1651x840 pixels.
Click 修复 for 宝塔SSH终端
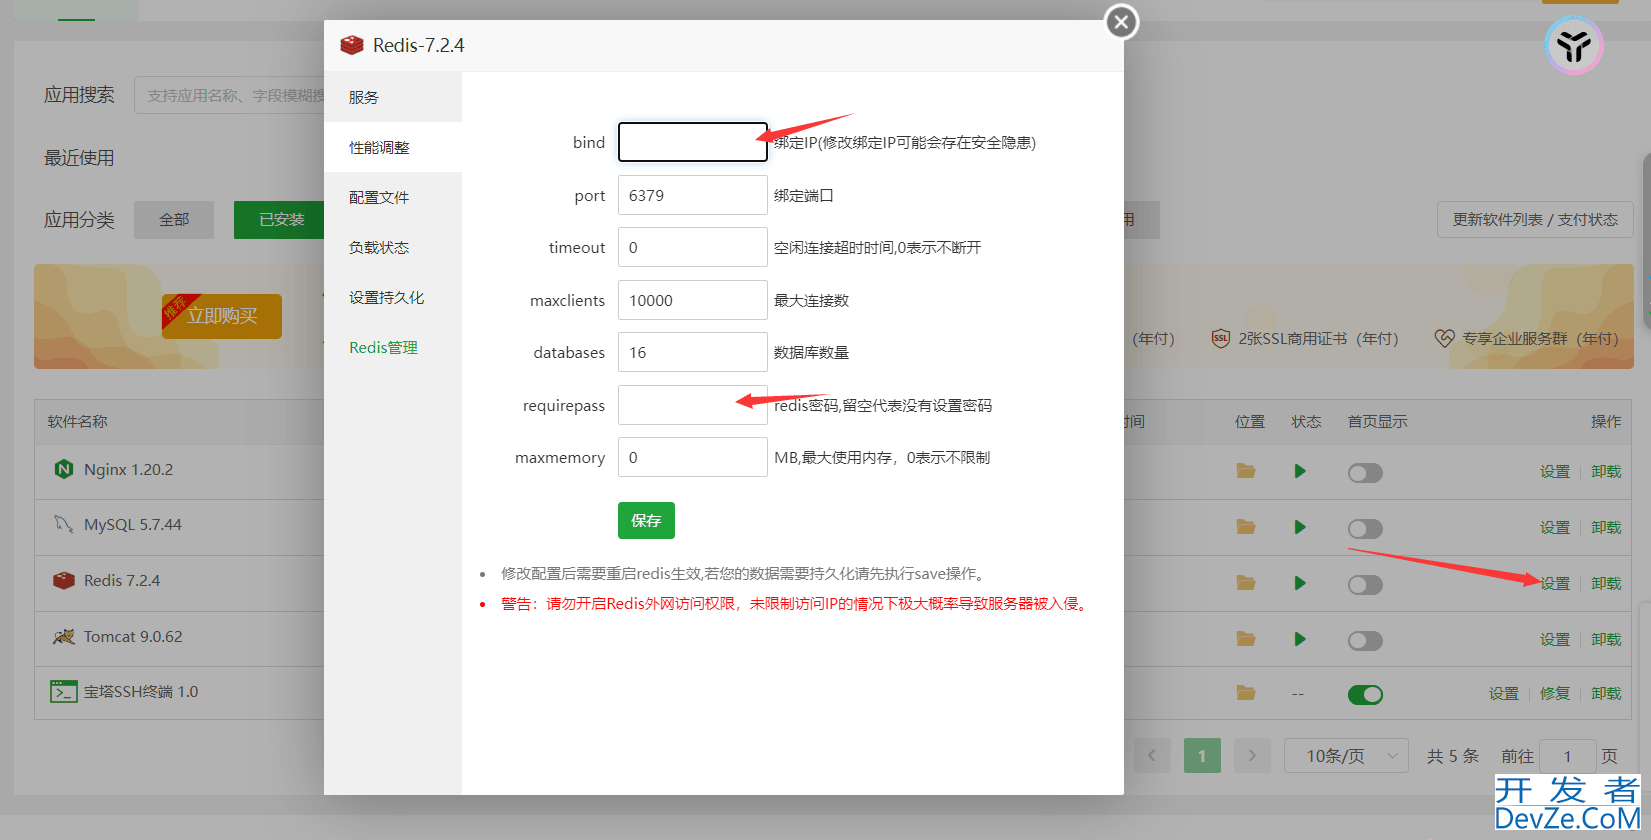click(1555, 693)
